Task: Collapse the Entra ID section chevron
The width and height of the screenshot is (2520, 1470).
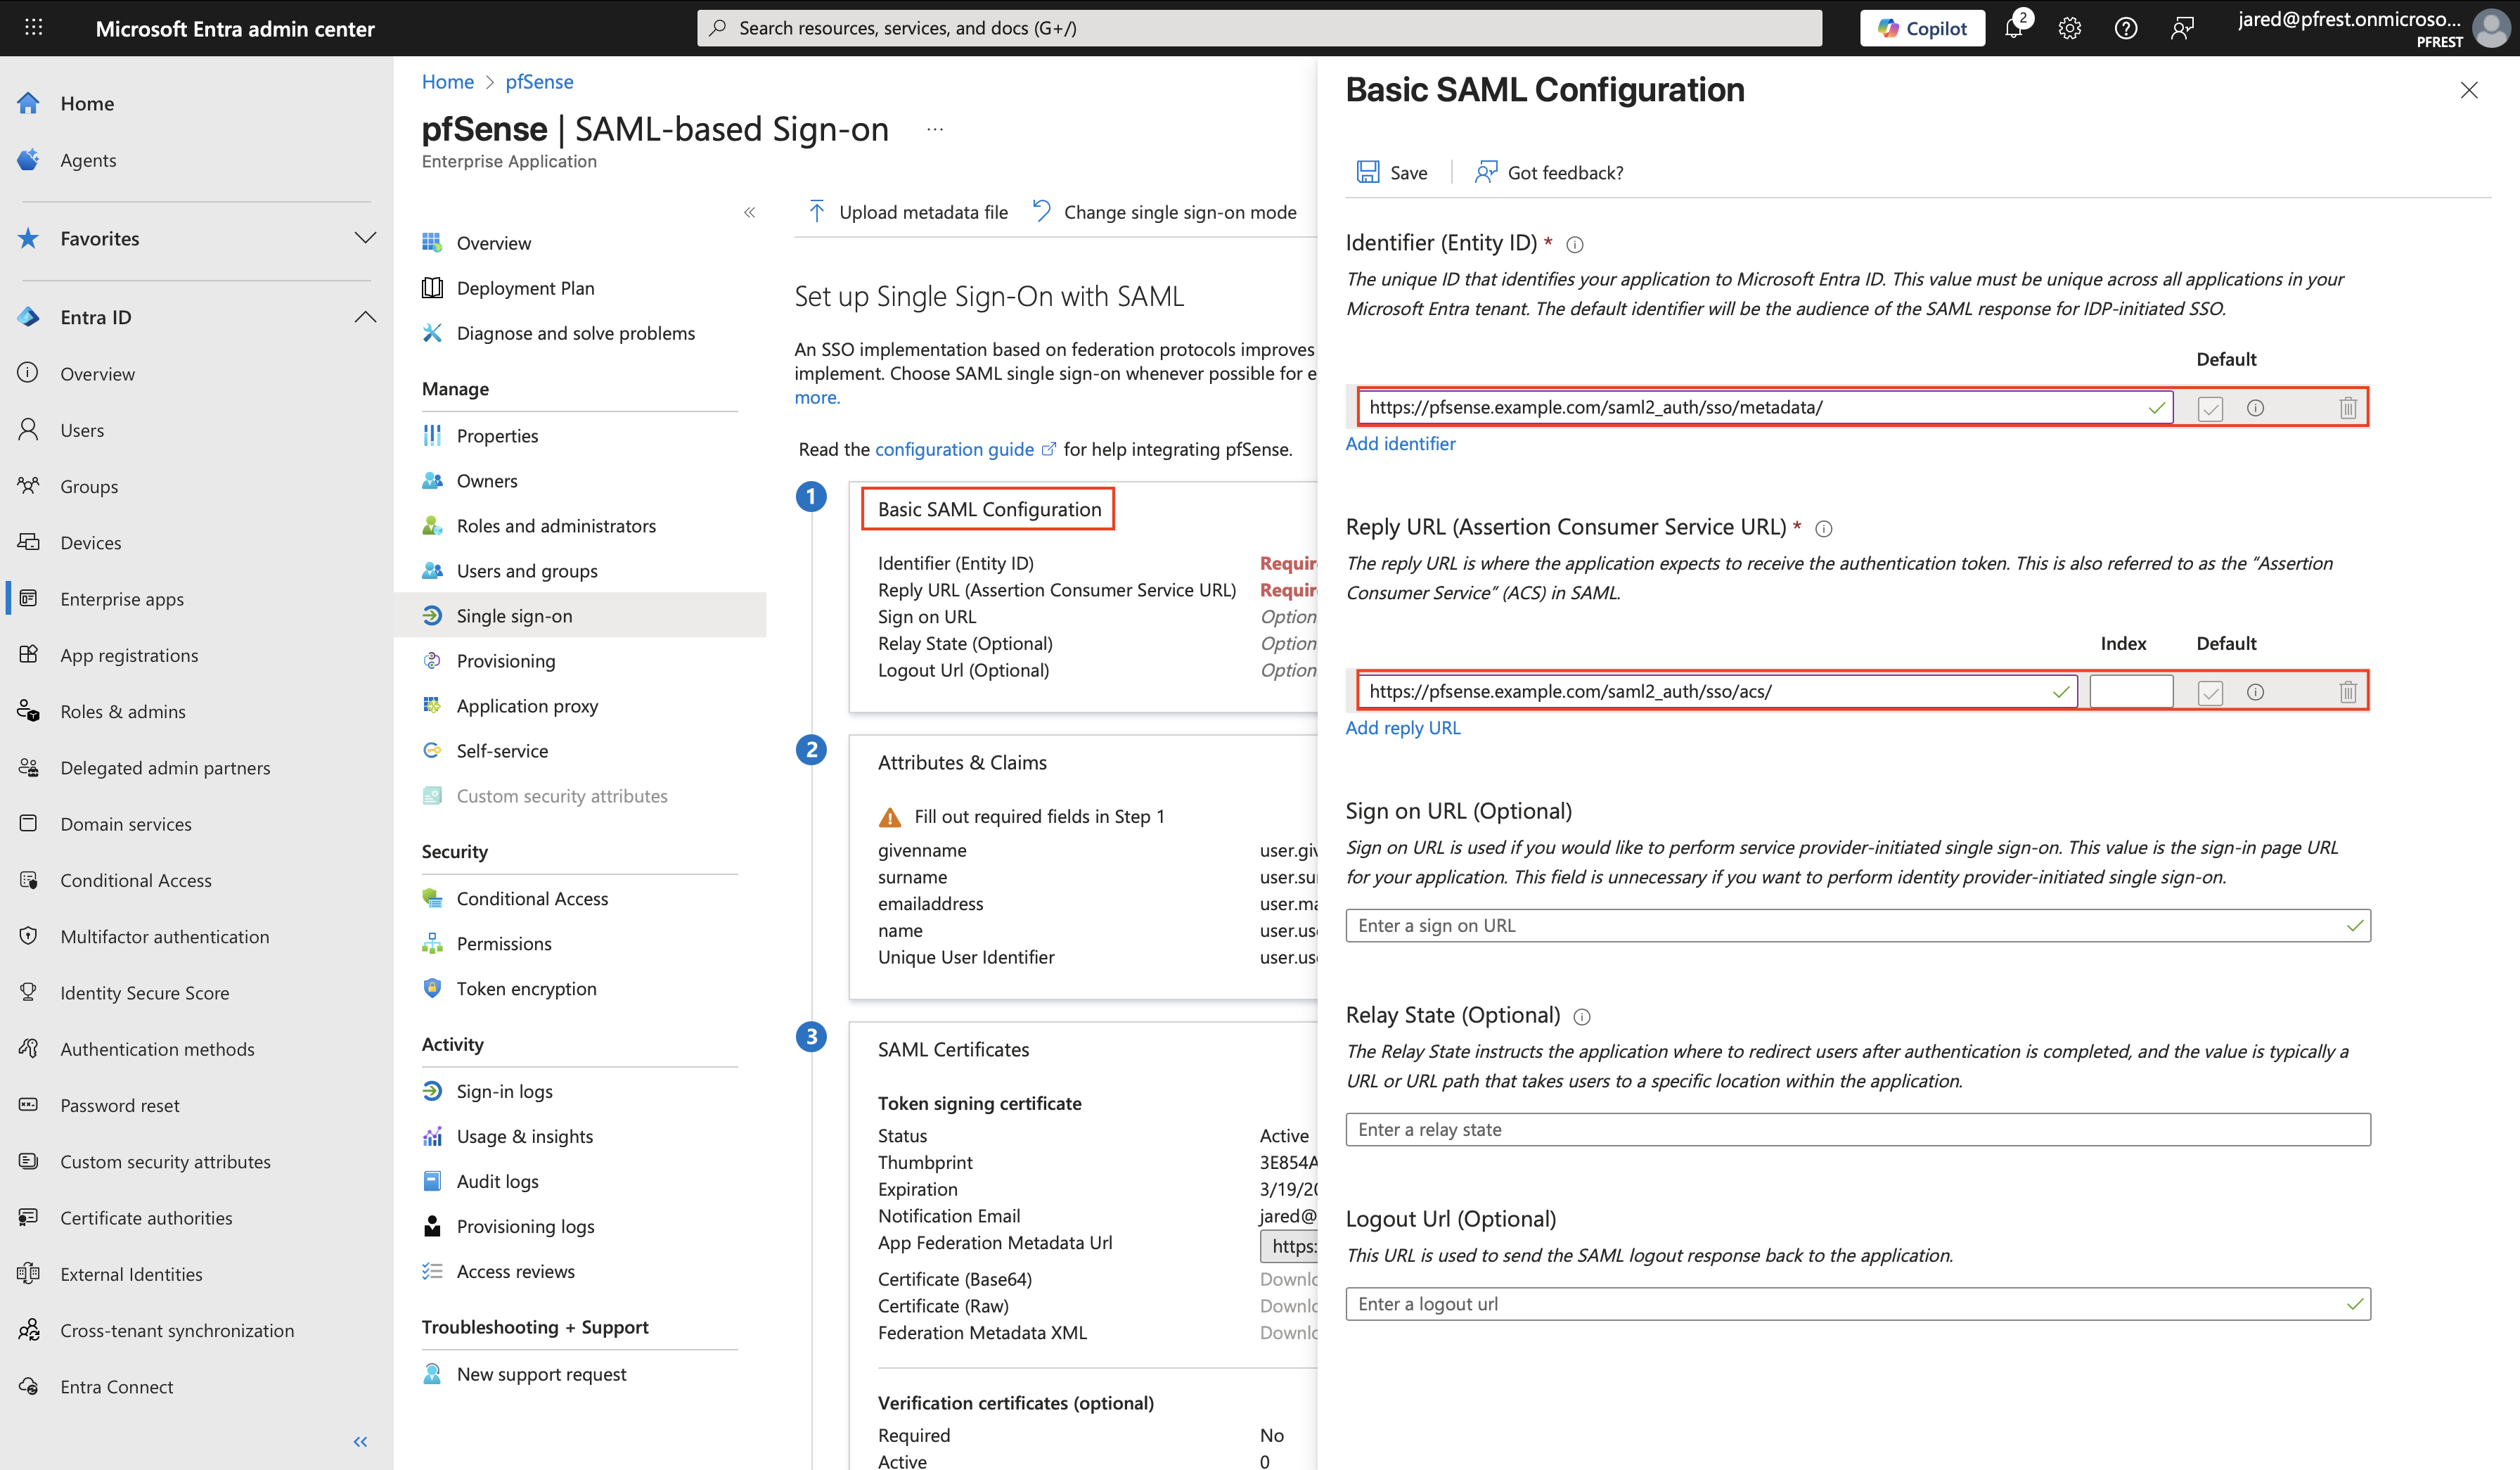Action: (x=365, y=316)
